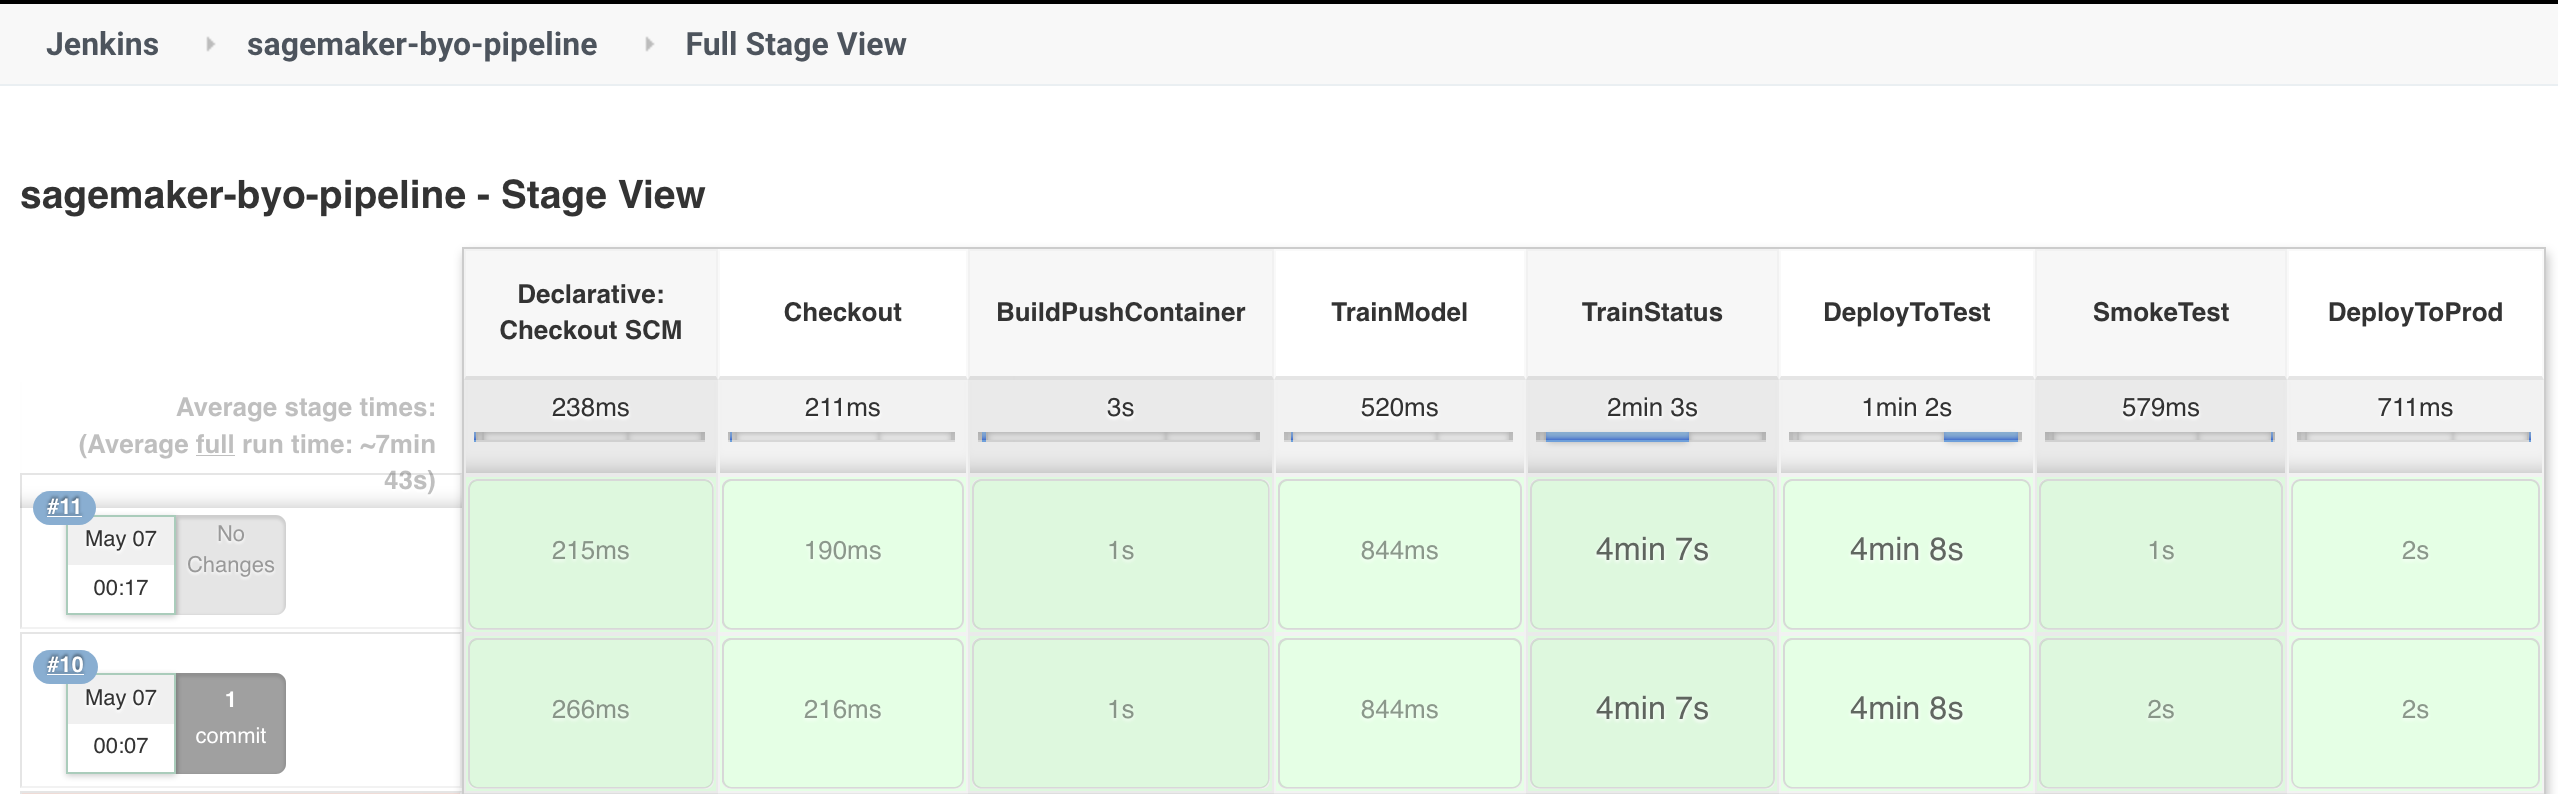The height and width of the screenshot is (794, 2558).
Task: Click the 'full' run time link
Action: click(214, 444)
